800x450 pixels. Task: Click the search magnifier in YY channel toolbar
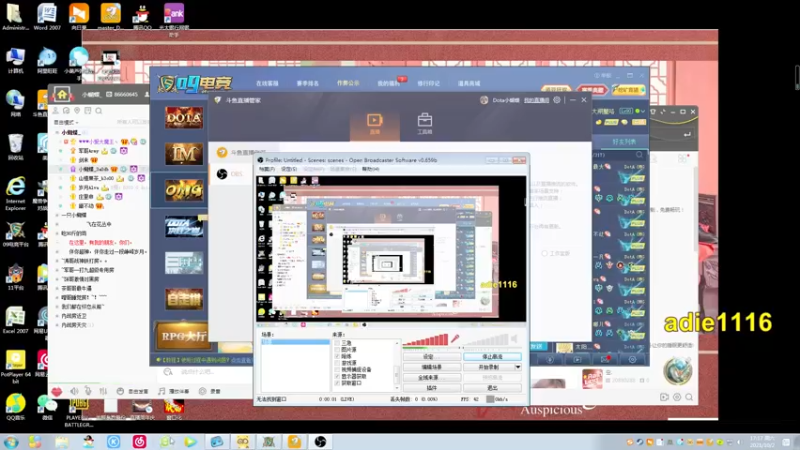point(99,111)
